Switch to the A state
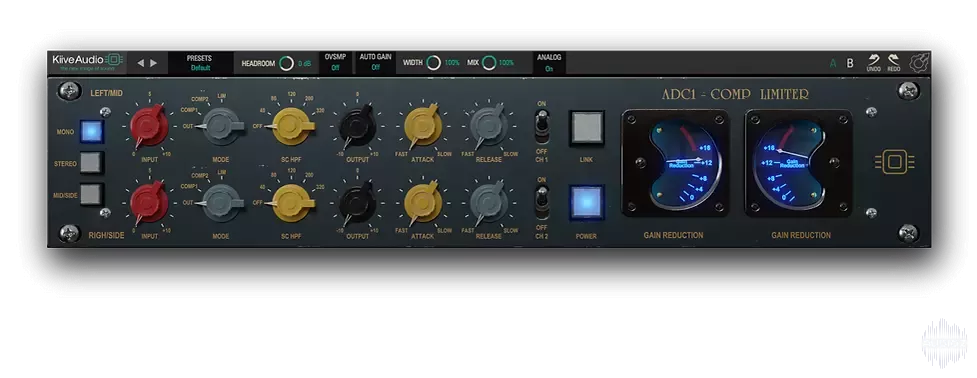 (833, 63)
